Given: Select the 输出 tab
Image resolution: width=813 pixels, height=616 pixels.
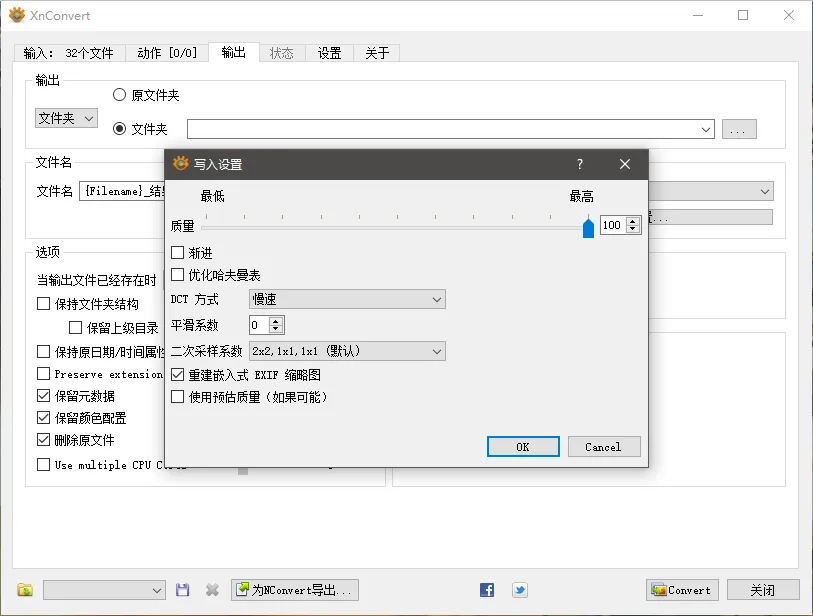Looking at the screenshot, I should tap(233, 52).
